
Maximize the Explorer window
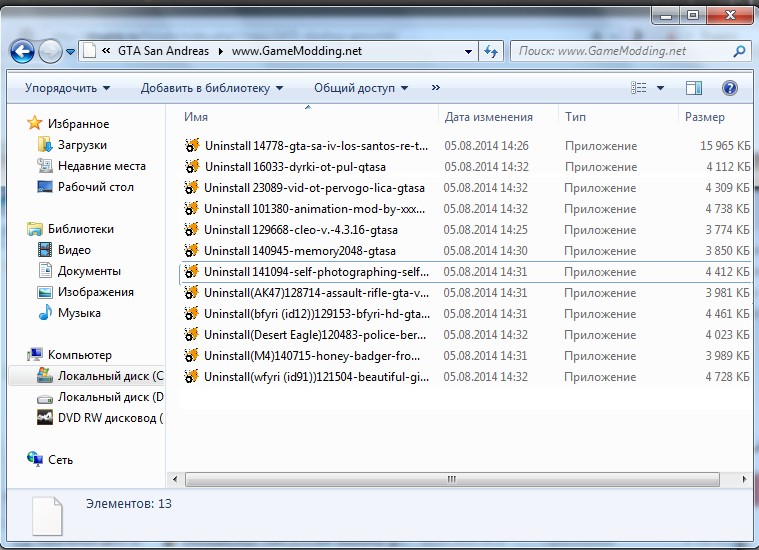pyautogui.click(x=693, y=15)
